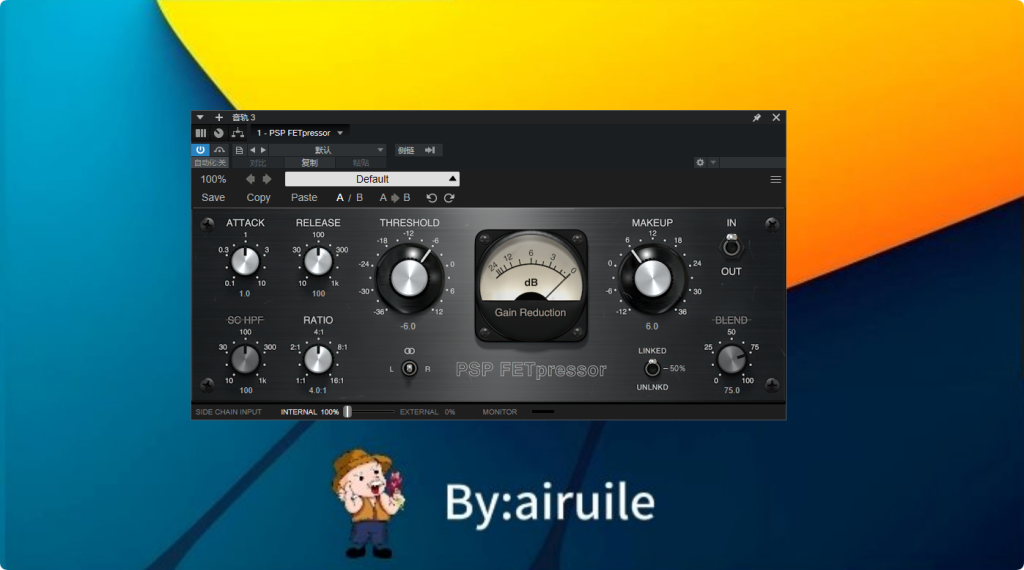Toggle the SC HPF label on
The image size is (1024, 570).
coord(245,320)
